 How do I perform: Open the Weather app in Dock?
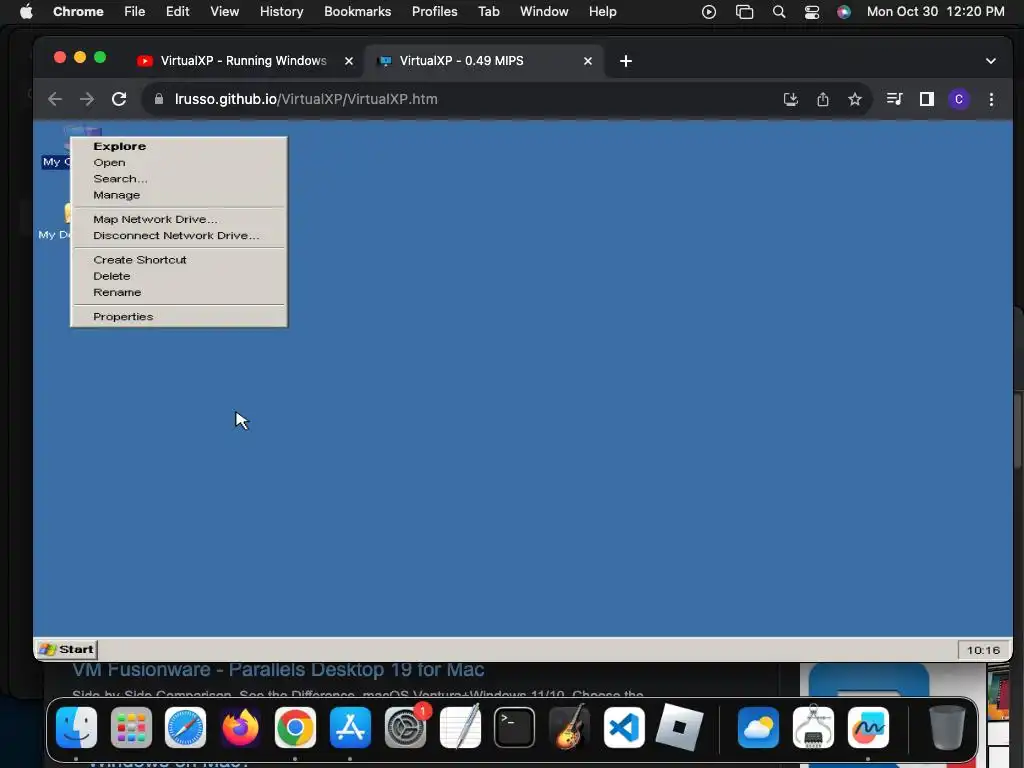click(758, 728)
